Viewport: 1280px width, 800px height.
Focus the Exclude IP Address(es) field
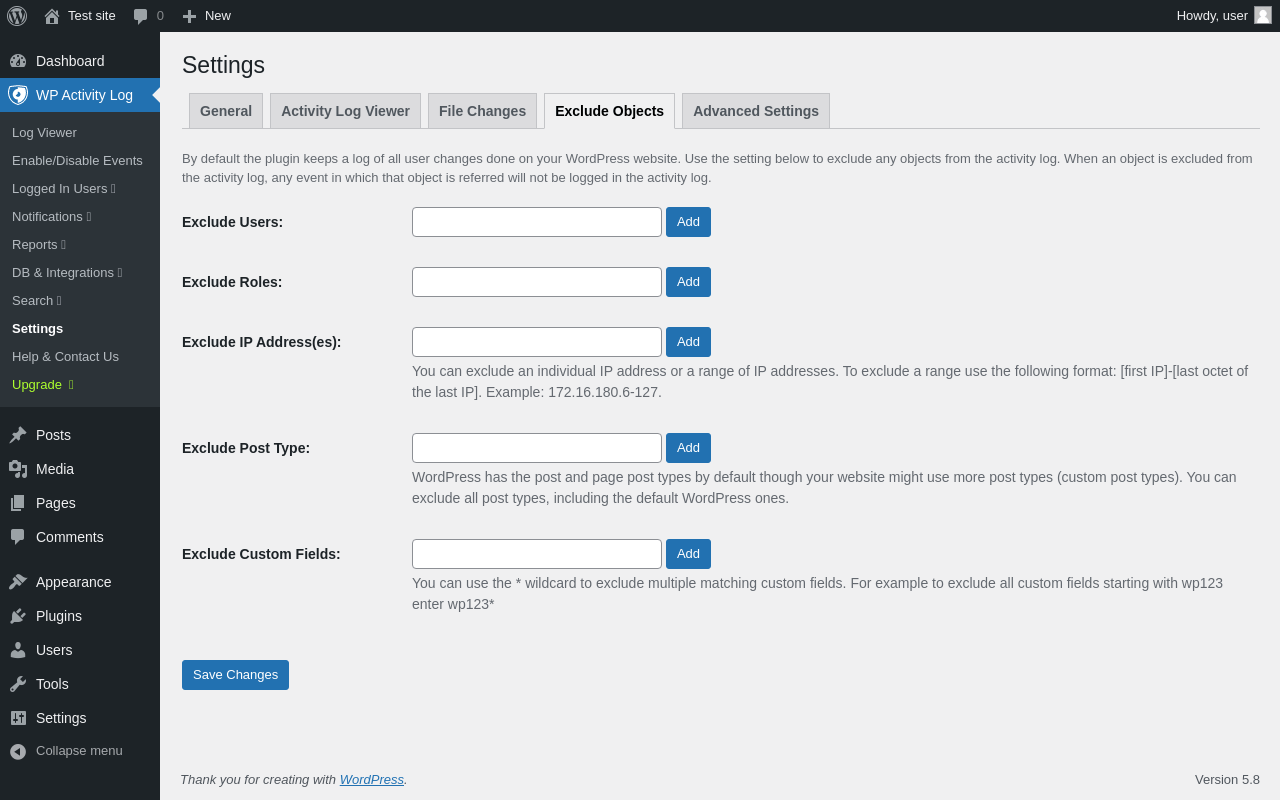pyautogui.click(x=537, y=342)
